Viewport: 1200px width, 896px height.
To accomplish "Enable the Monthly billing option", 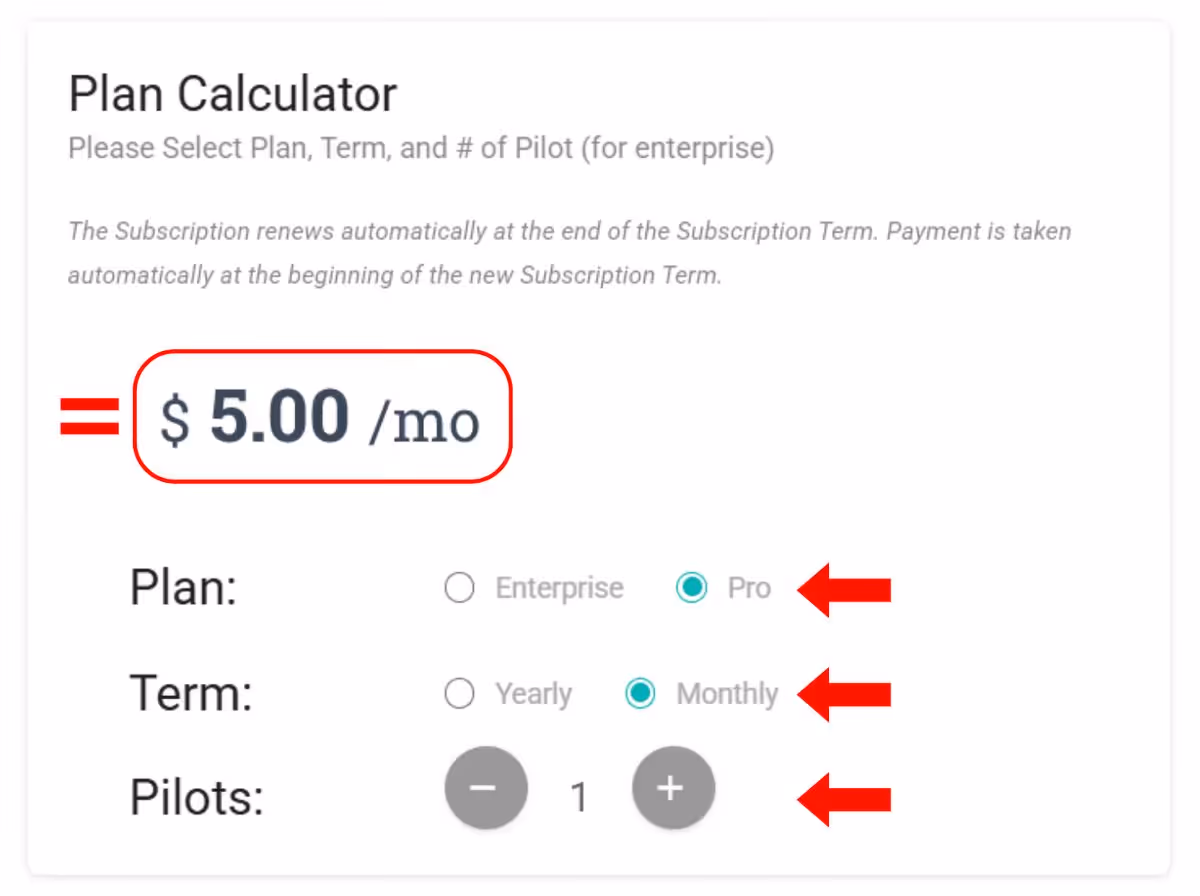I will click(x=640, y=693).
